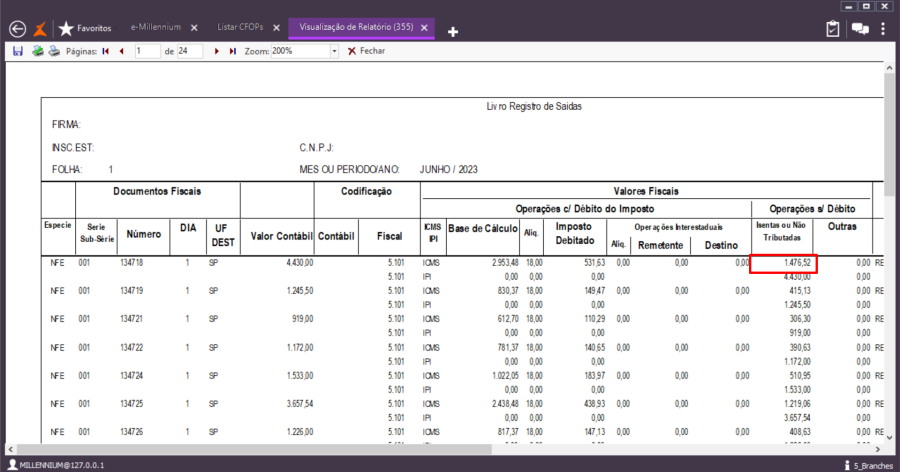The height and width of the screenshot is (472, 900).
Task: Click the back arrow navigation icon
Action: click(x=16, y=29)
